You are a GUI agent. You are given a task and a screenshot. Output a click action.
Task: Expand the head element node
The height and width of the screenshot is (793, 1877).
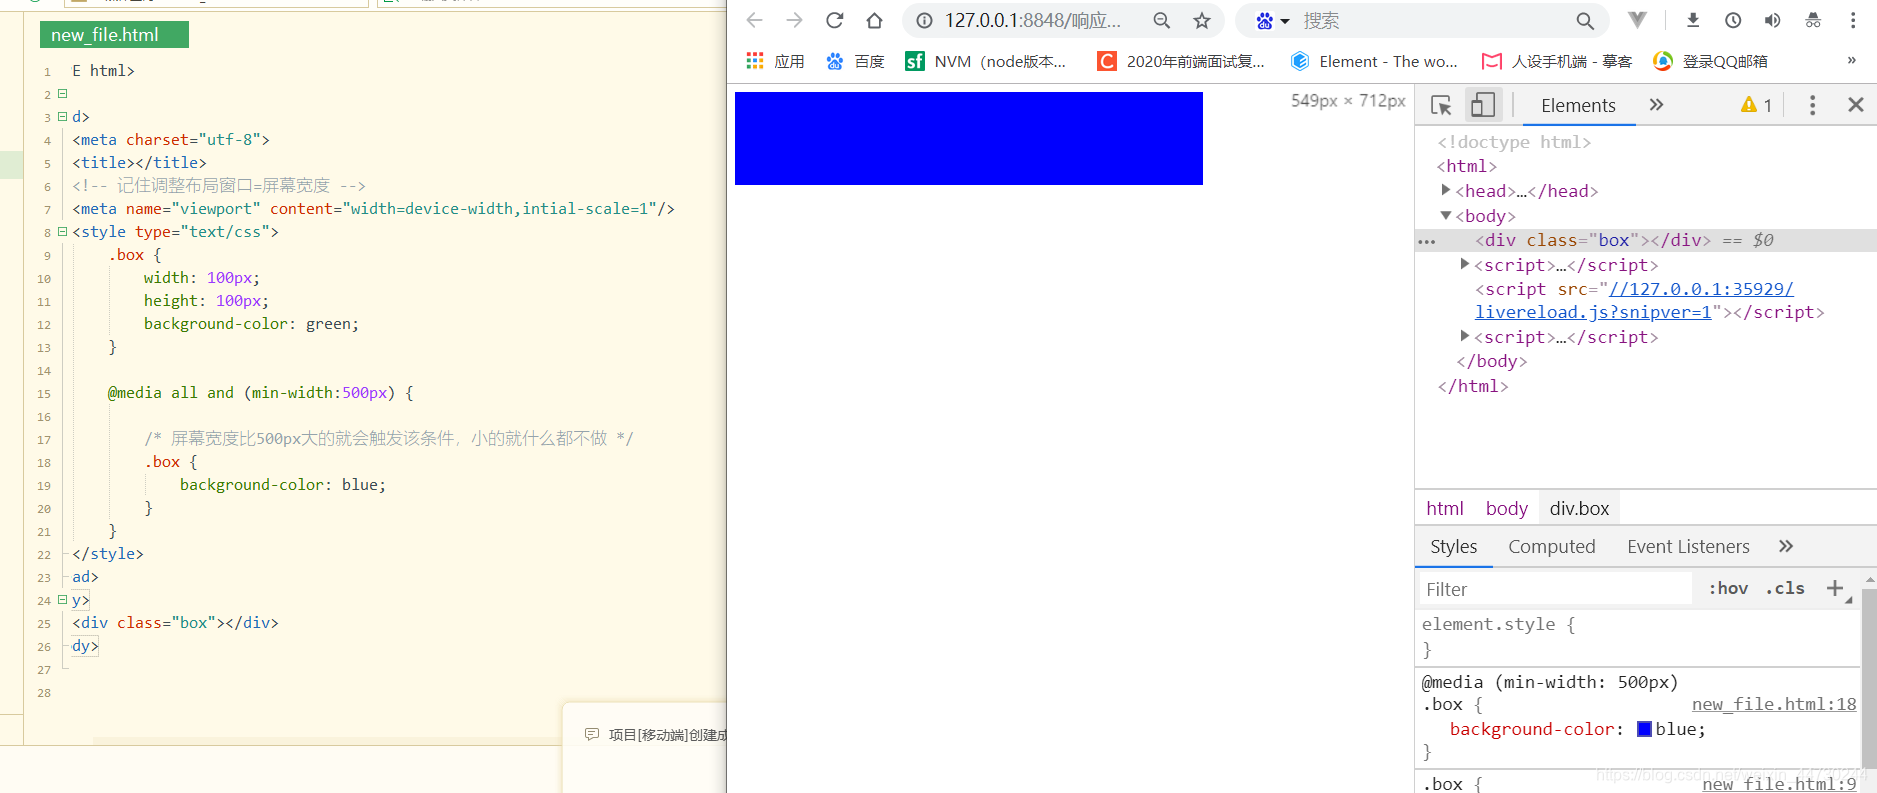click(x=1445, y=190)
